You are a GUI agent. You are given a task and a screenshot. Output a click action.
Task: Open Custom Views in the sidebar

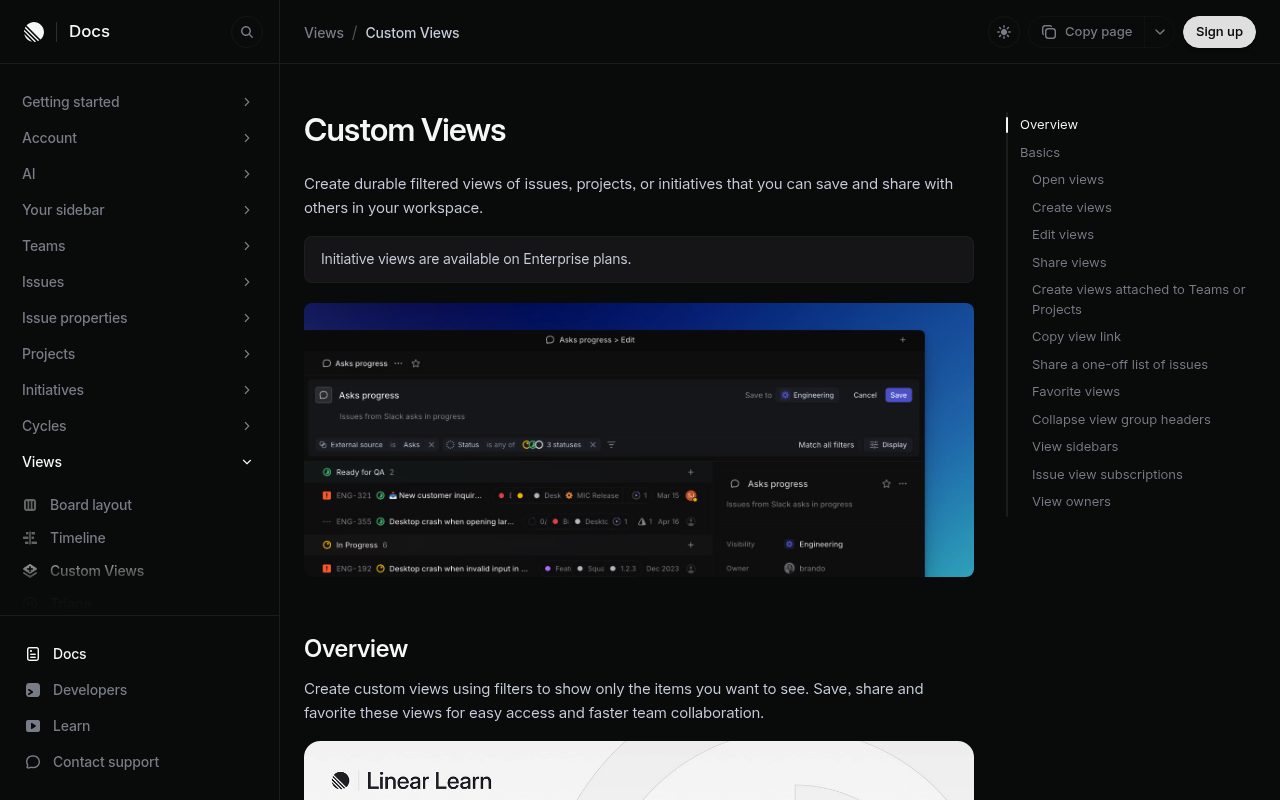coord(97,571)
